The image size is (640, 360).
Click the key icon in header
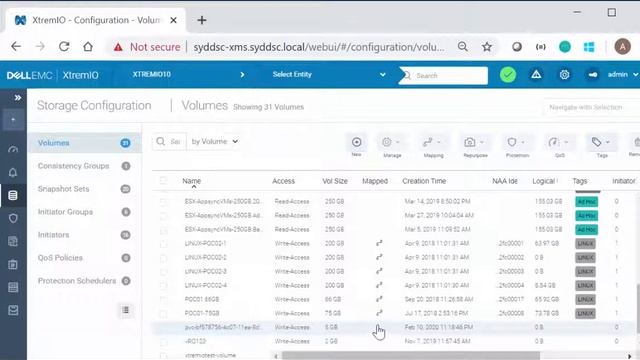593,75
